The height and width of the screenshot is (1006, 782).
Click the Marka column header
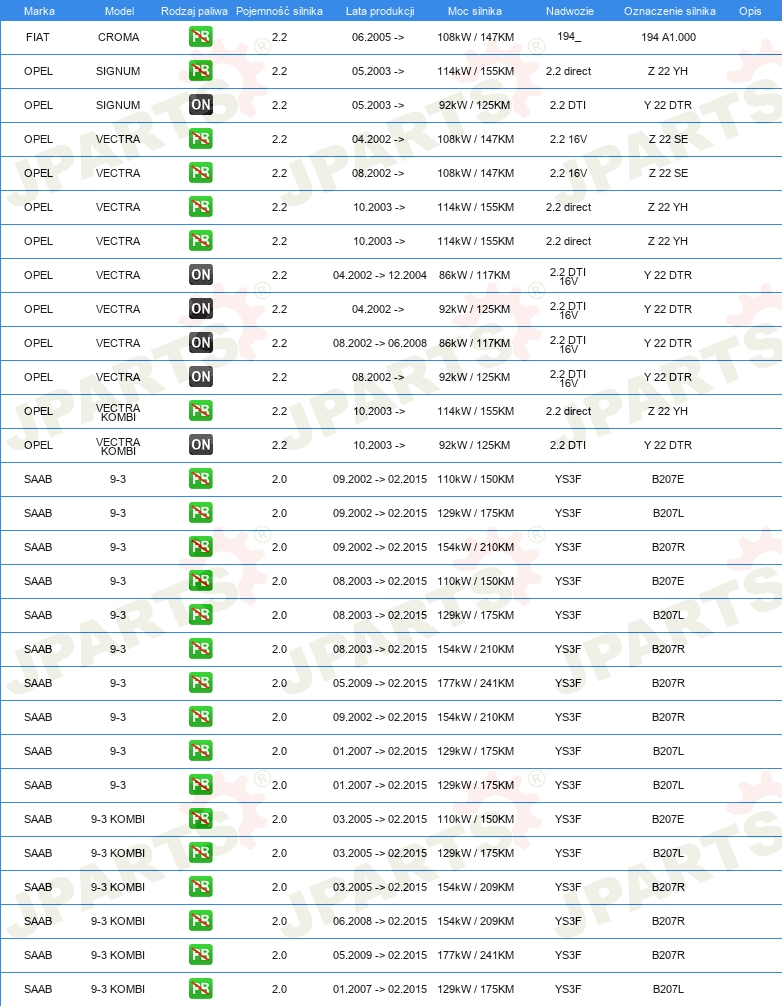coord(39,11)
